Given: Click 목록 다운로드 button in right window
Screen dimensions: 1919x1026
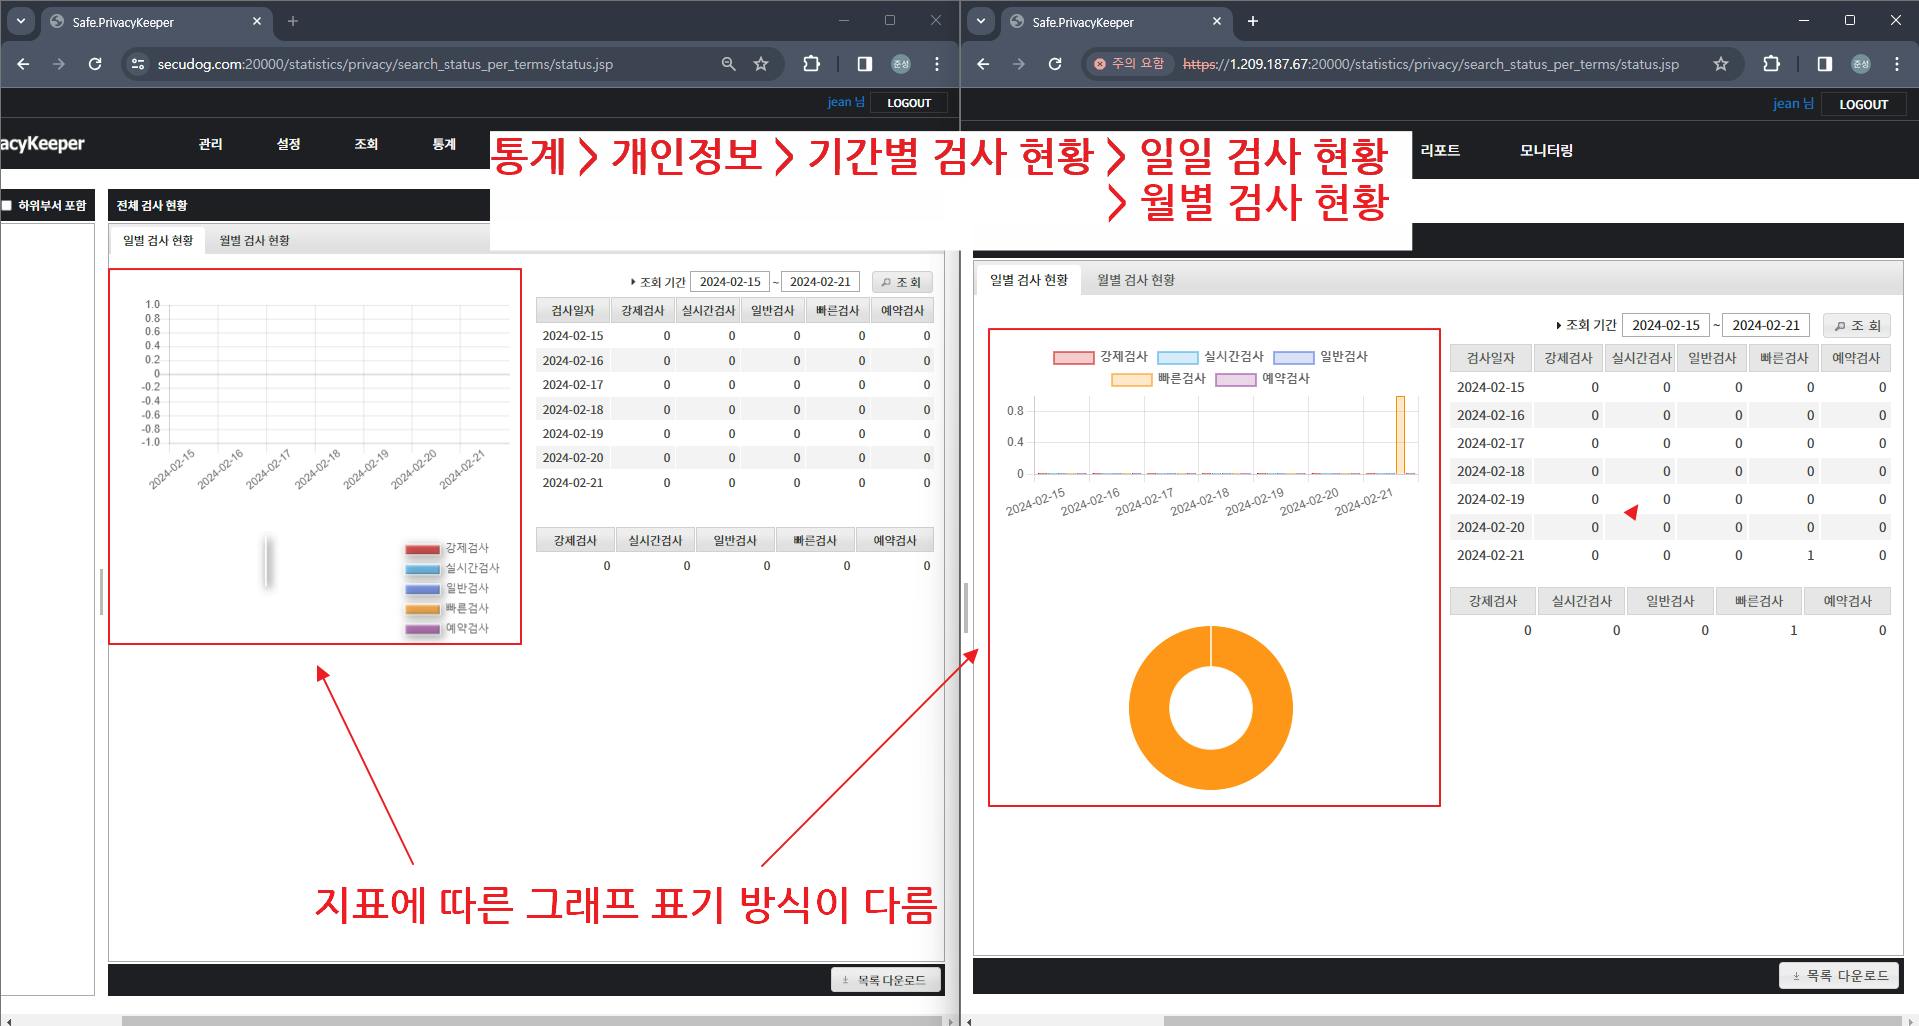Looking at the screenshot, I should point(1841,975).
